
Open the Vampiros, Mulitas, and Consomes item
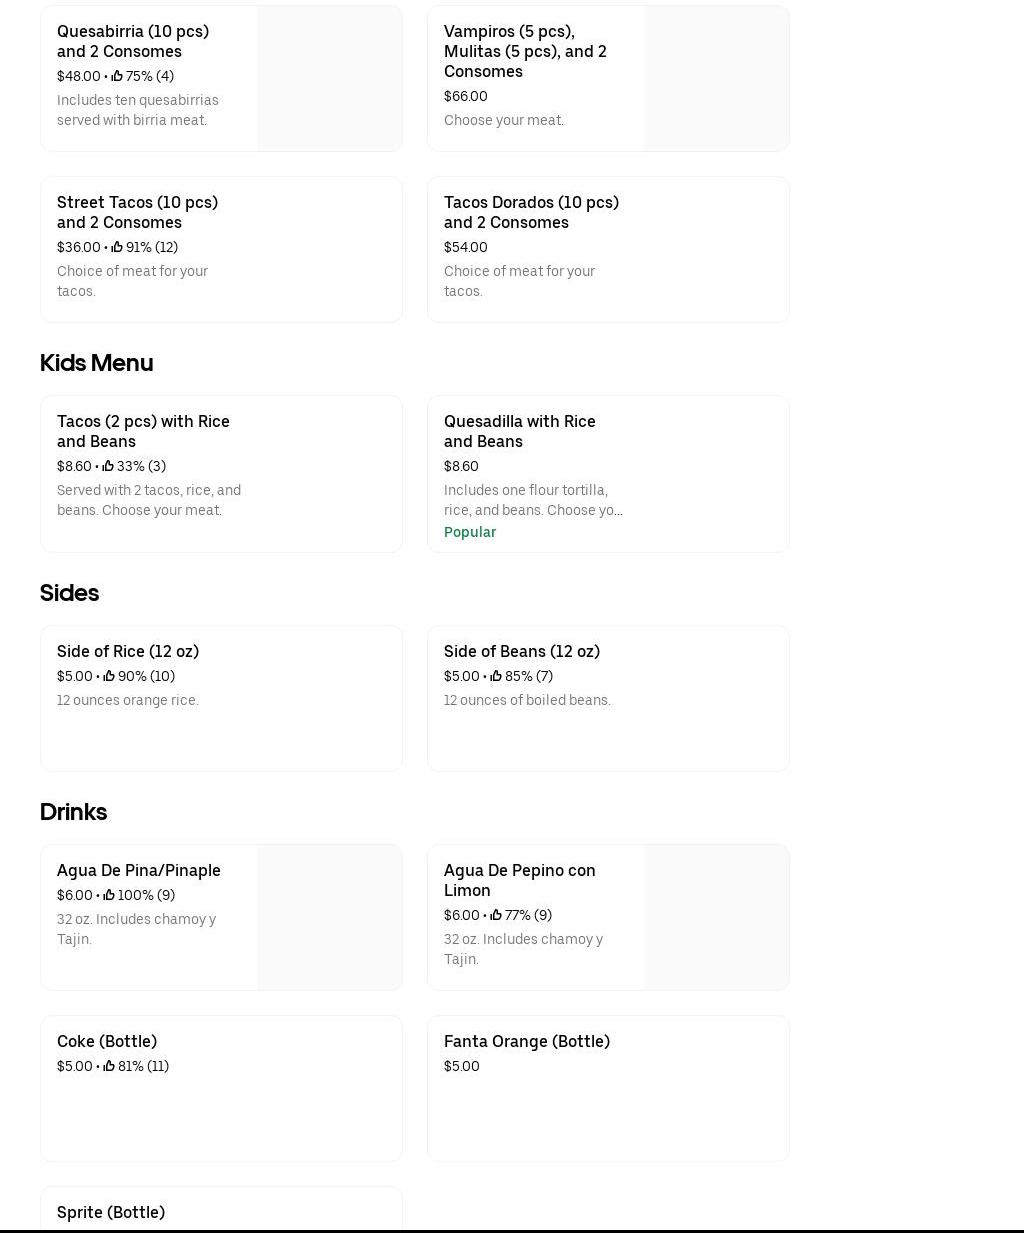point(525,51)
